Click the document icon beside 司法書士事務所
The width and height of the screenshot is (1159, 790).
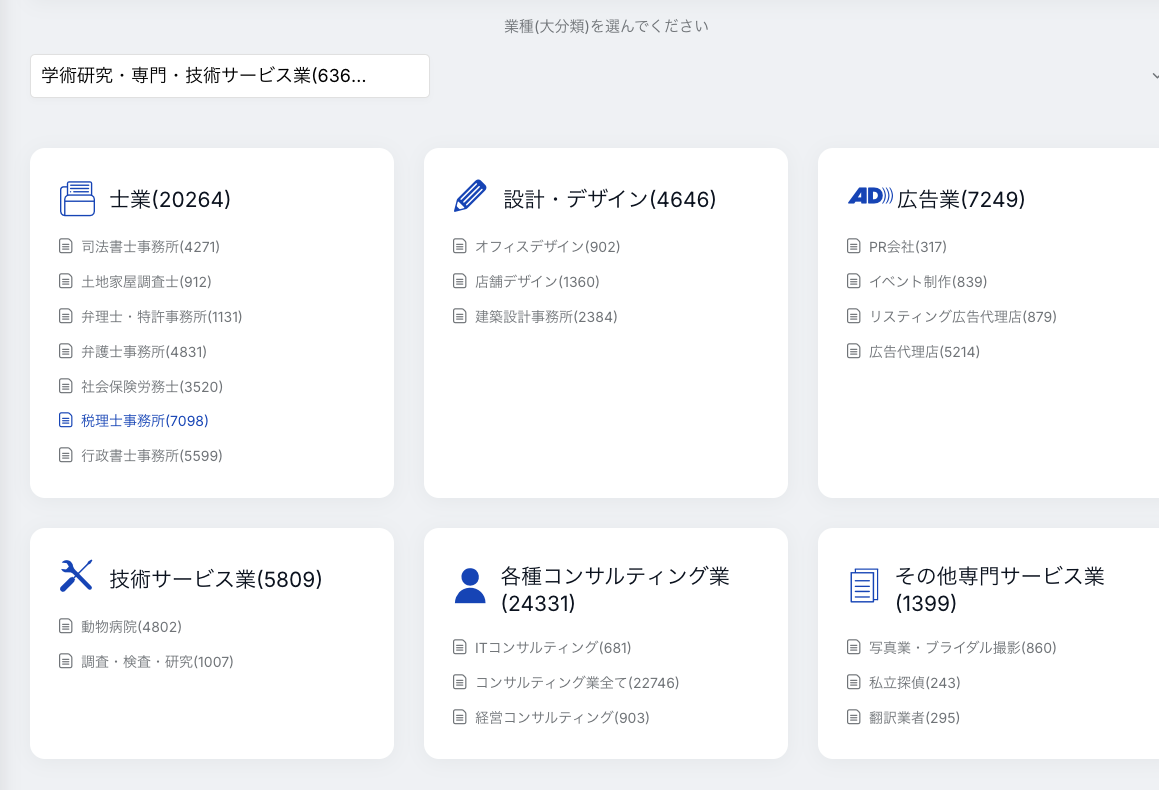coord(66,246)
